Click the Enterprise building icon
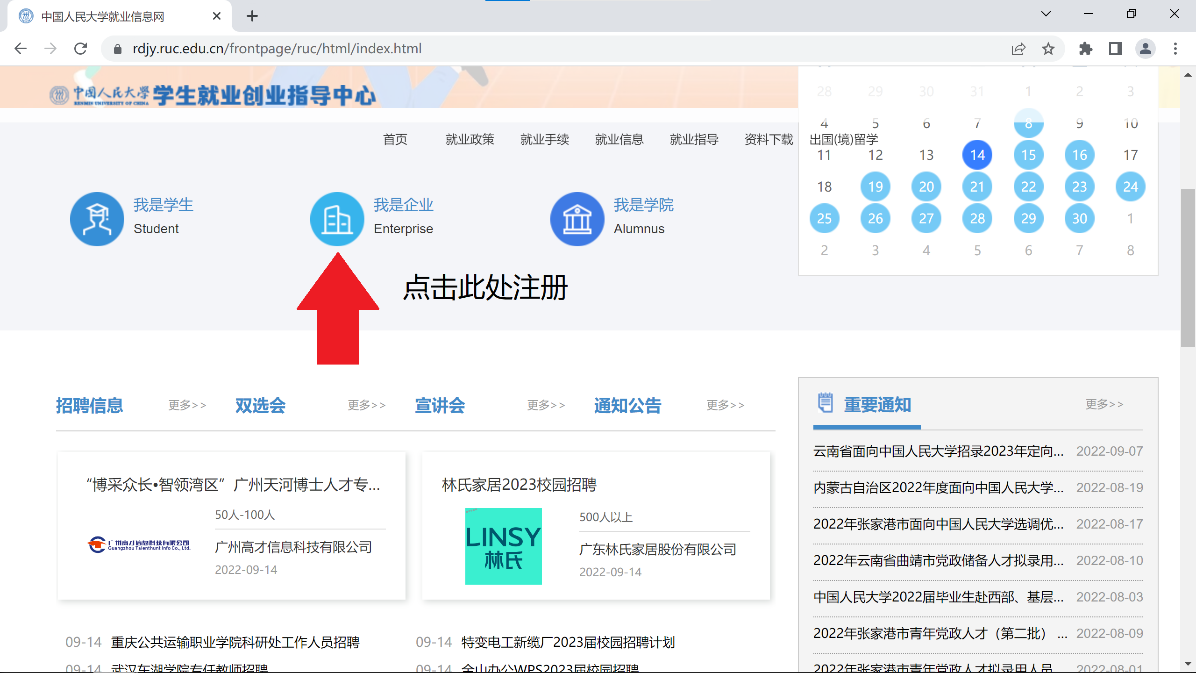Viewport: 1196px width, 673px height. click(337, 219)
